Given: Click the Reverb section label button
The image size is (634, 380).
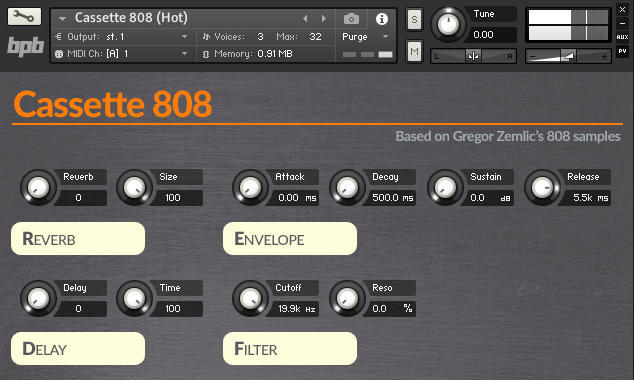Looking at the screenshot, I should tap(78, 239).
